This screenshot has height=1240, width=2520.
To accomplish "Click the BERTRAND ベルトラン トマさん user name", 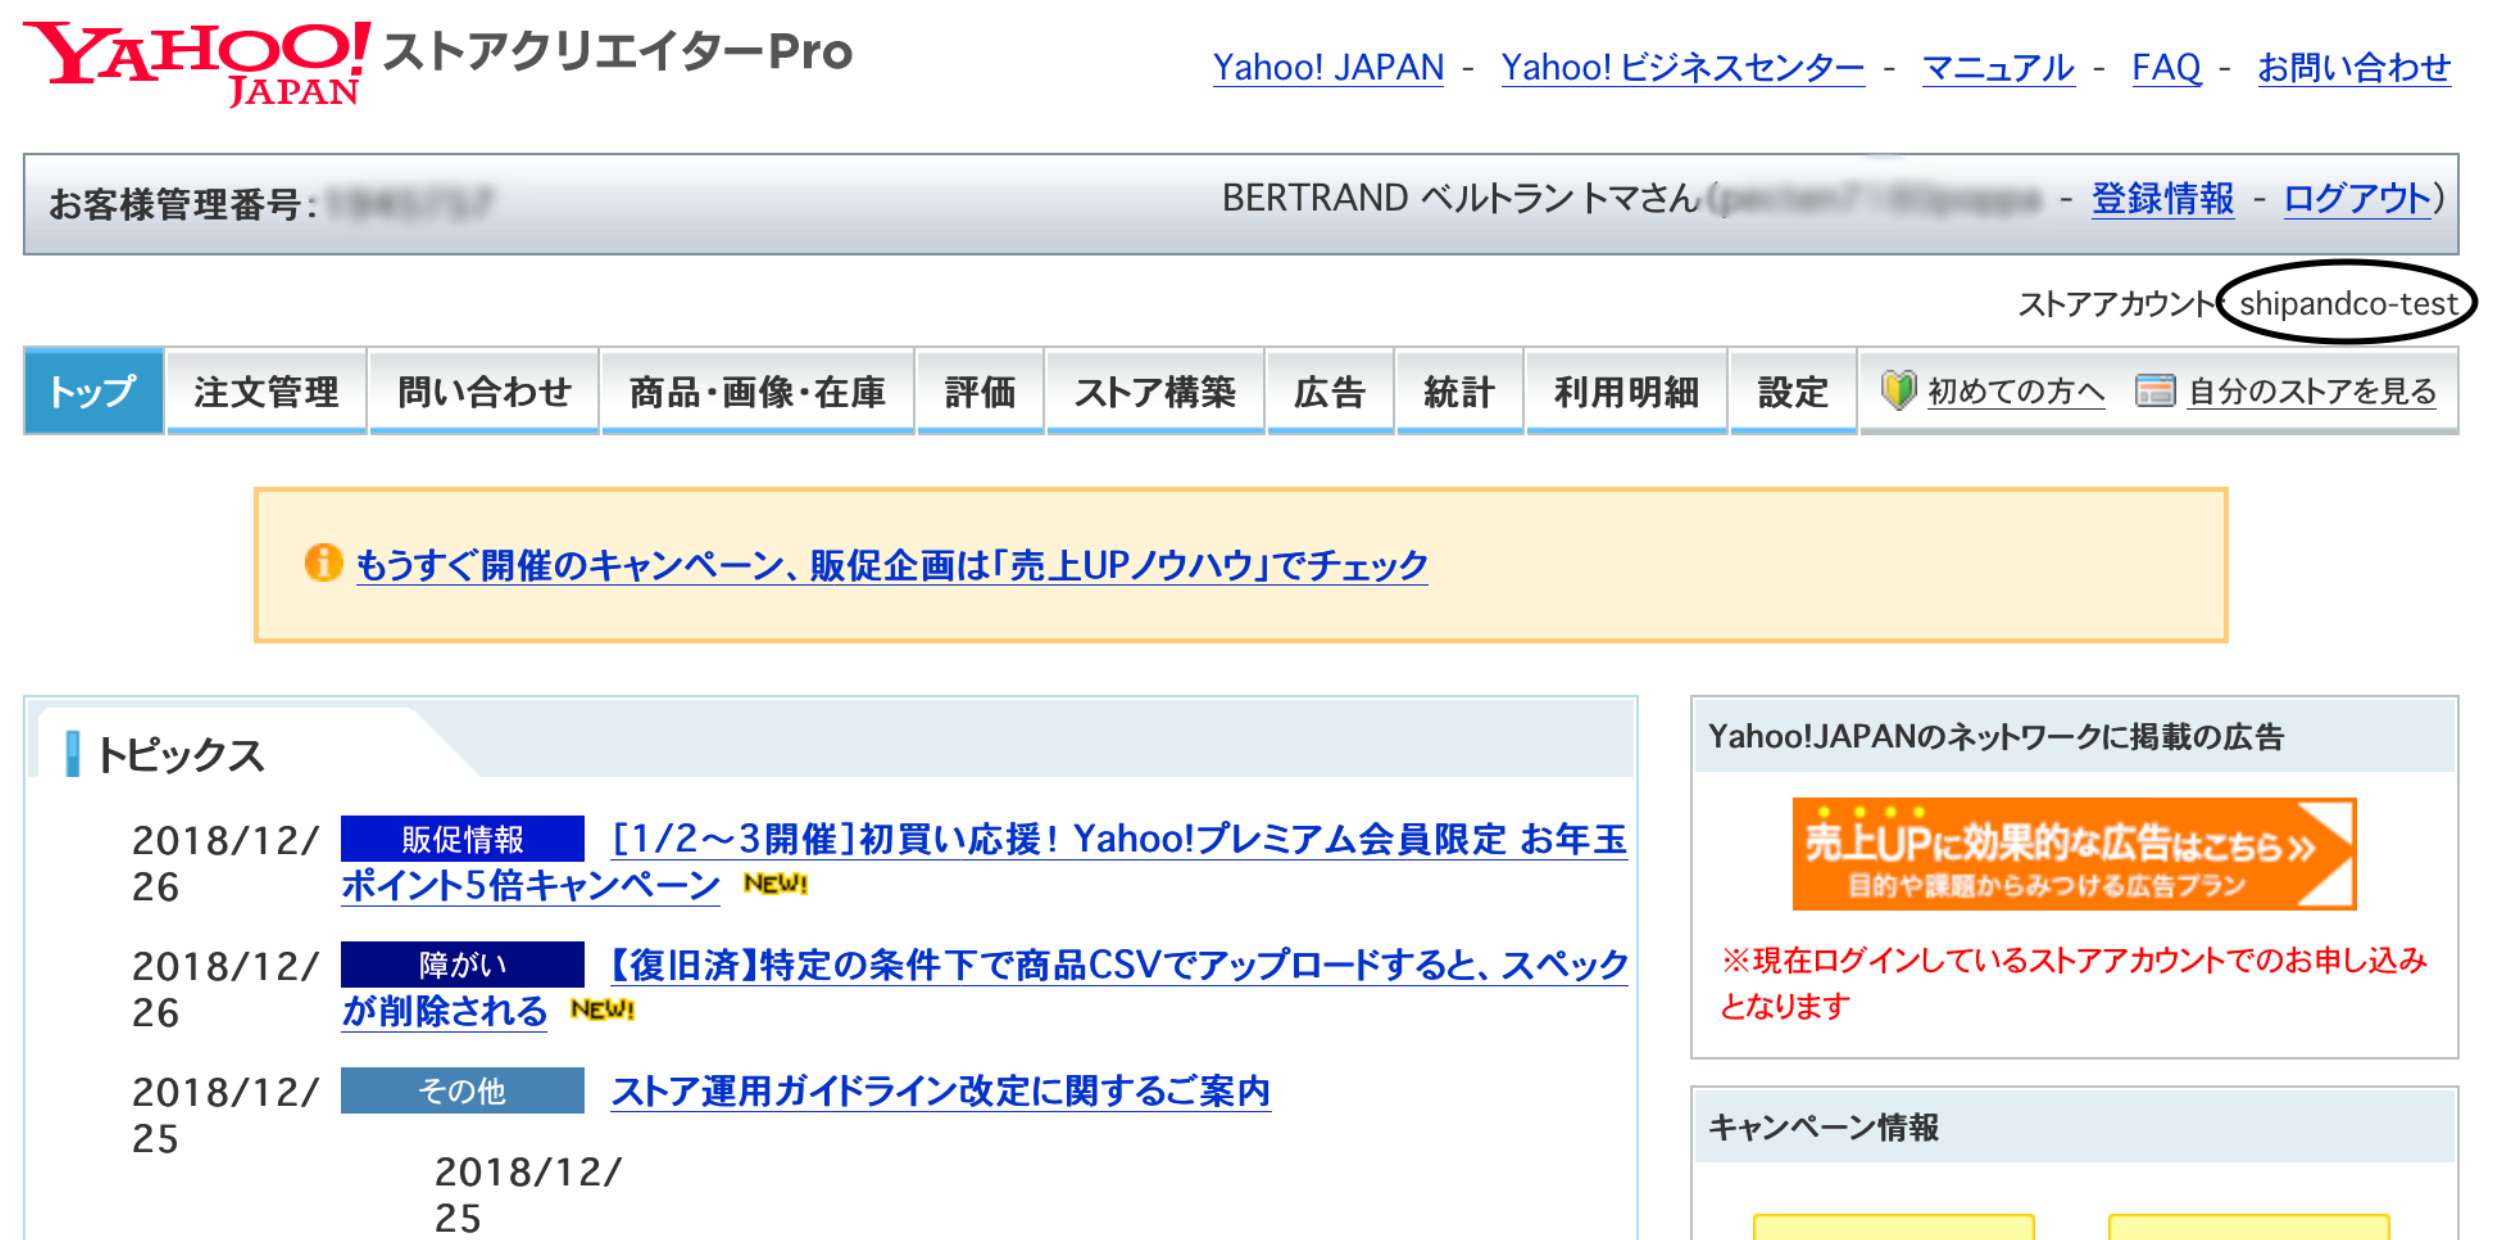I will pyautogui.click(x=1461, y=198).
